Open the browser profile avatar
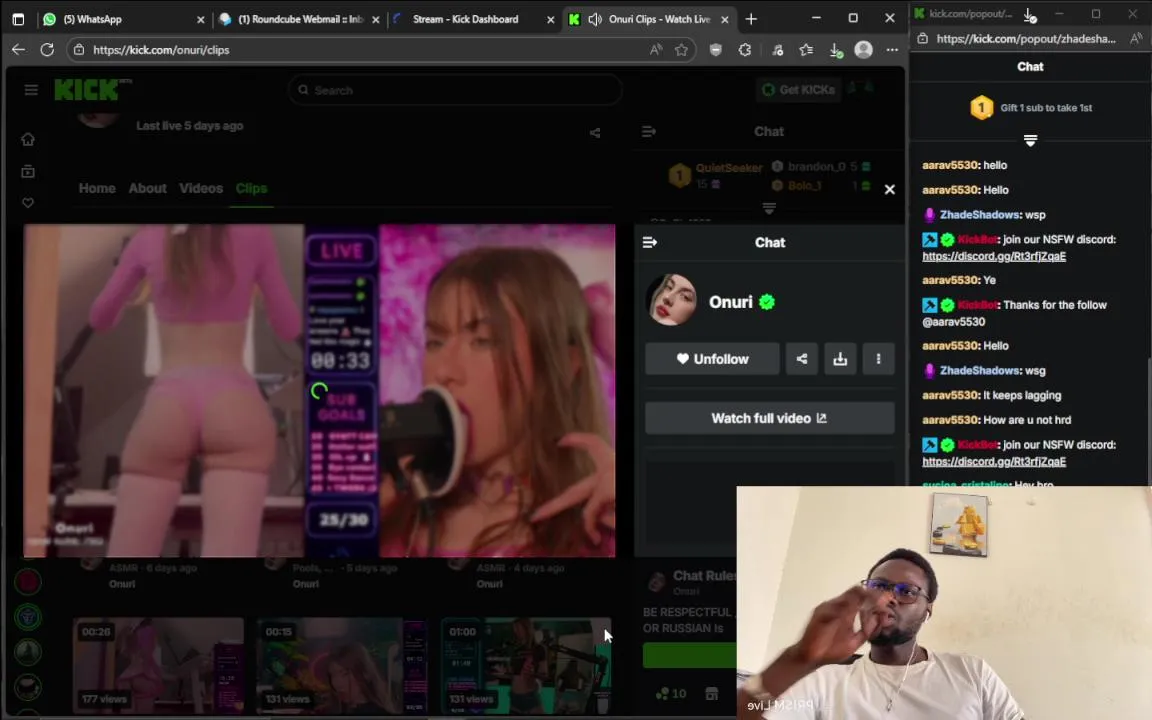The width and height of the screenshot is (1152, 720). pos(863,49)
